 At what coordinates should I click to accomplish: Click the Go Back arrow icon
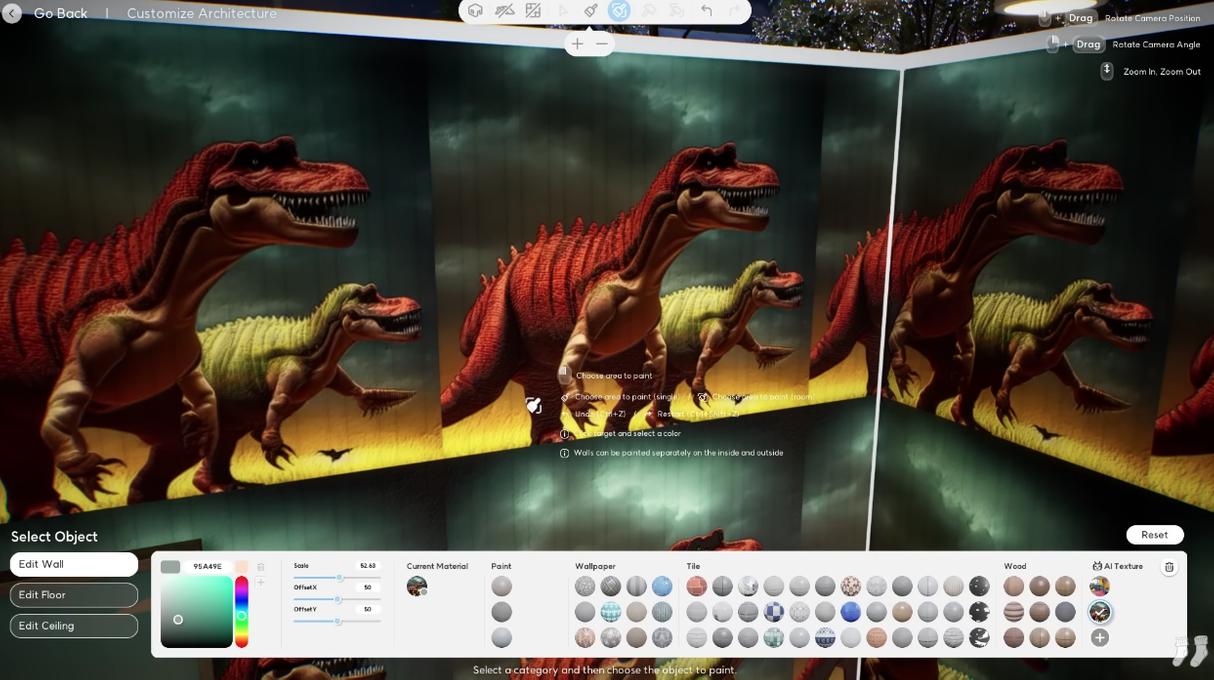pyautogui.click(x=12, y=13)
